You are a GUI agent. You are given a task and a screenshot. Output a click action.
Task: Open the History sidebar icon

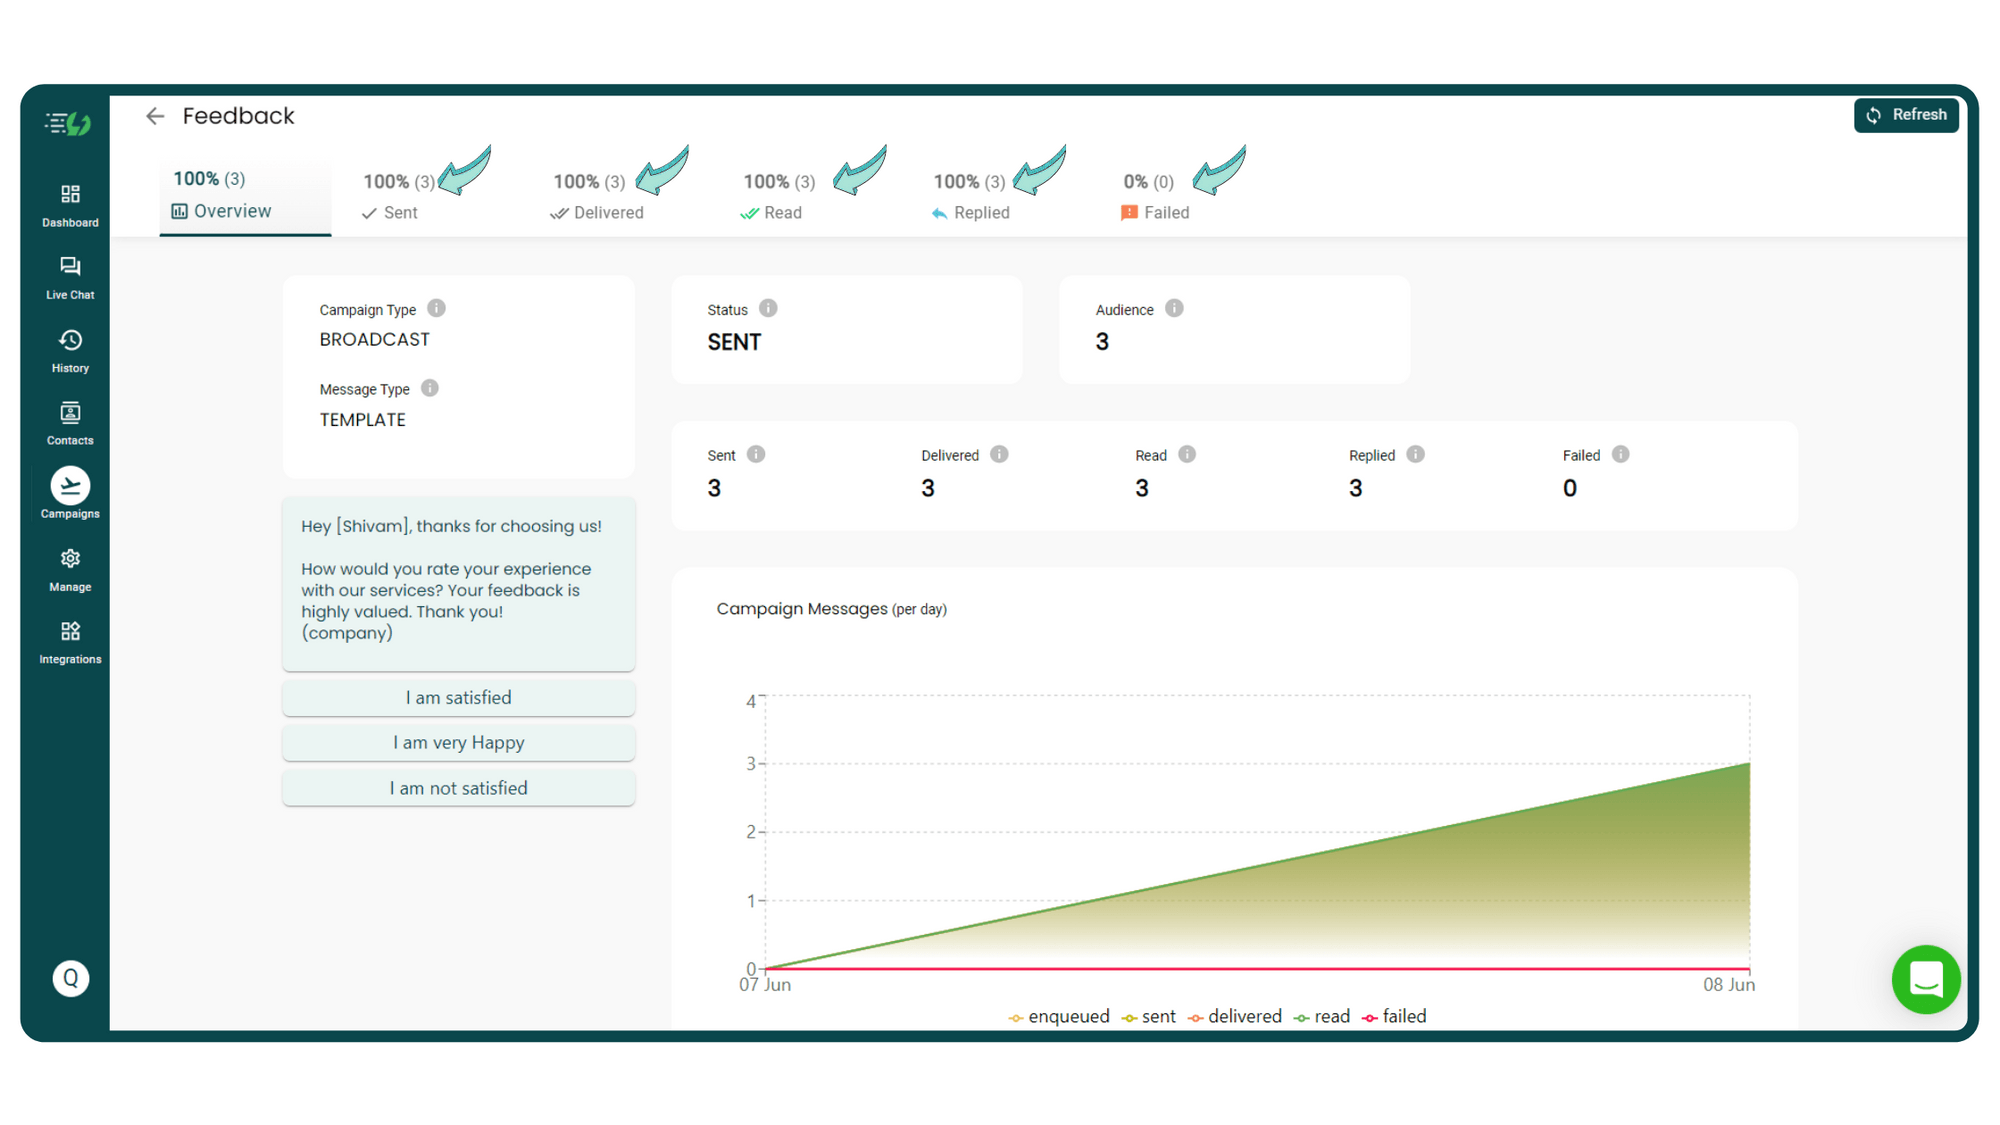pos(70,341)
